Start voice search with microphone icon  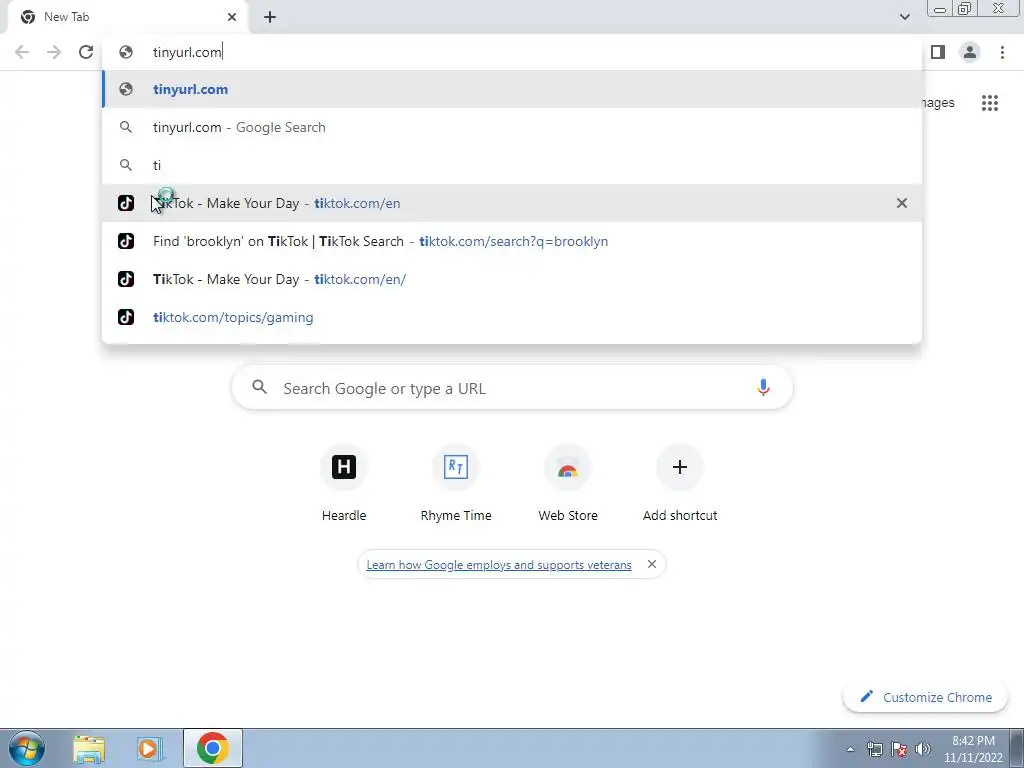click(763, 387)
